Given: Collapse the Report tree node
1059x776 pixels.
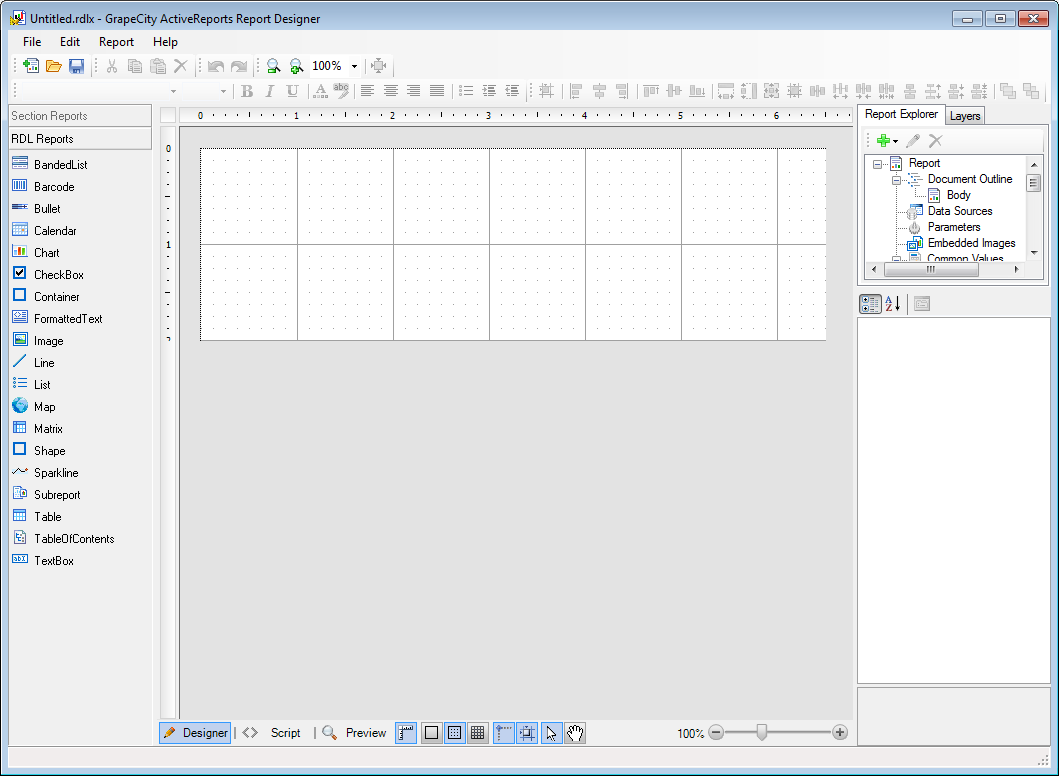Looking at the screenshot, I should (x=877, y=164).
